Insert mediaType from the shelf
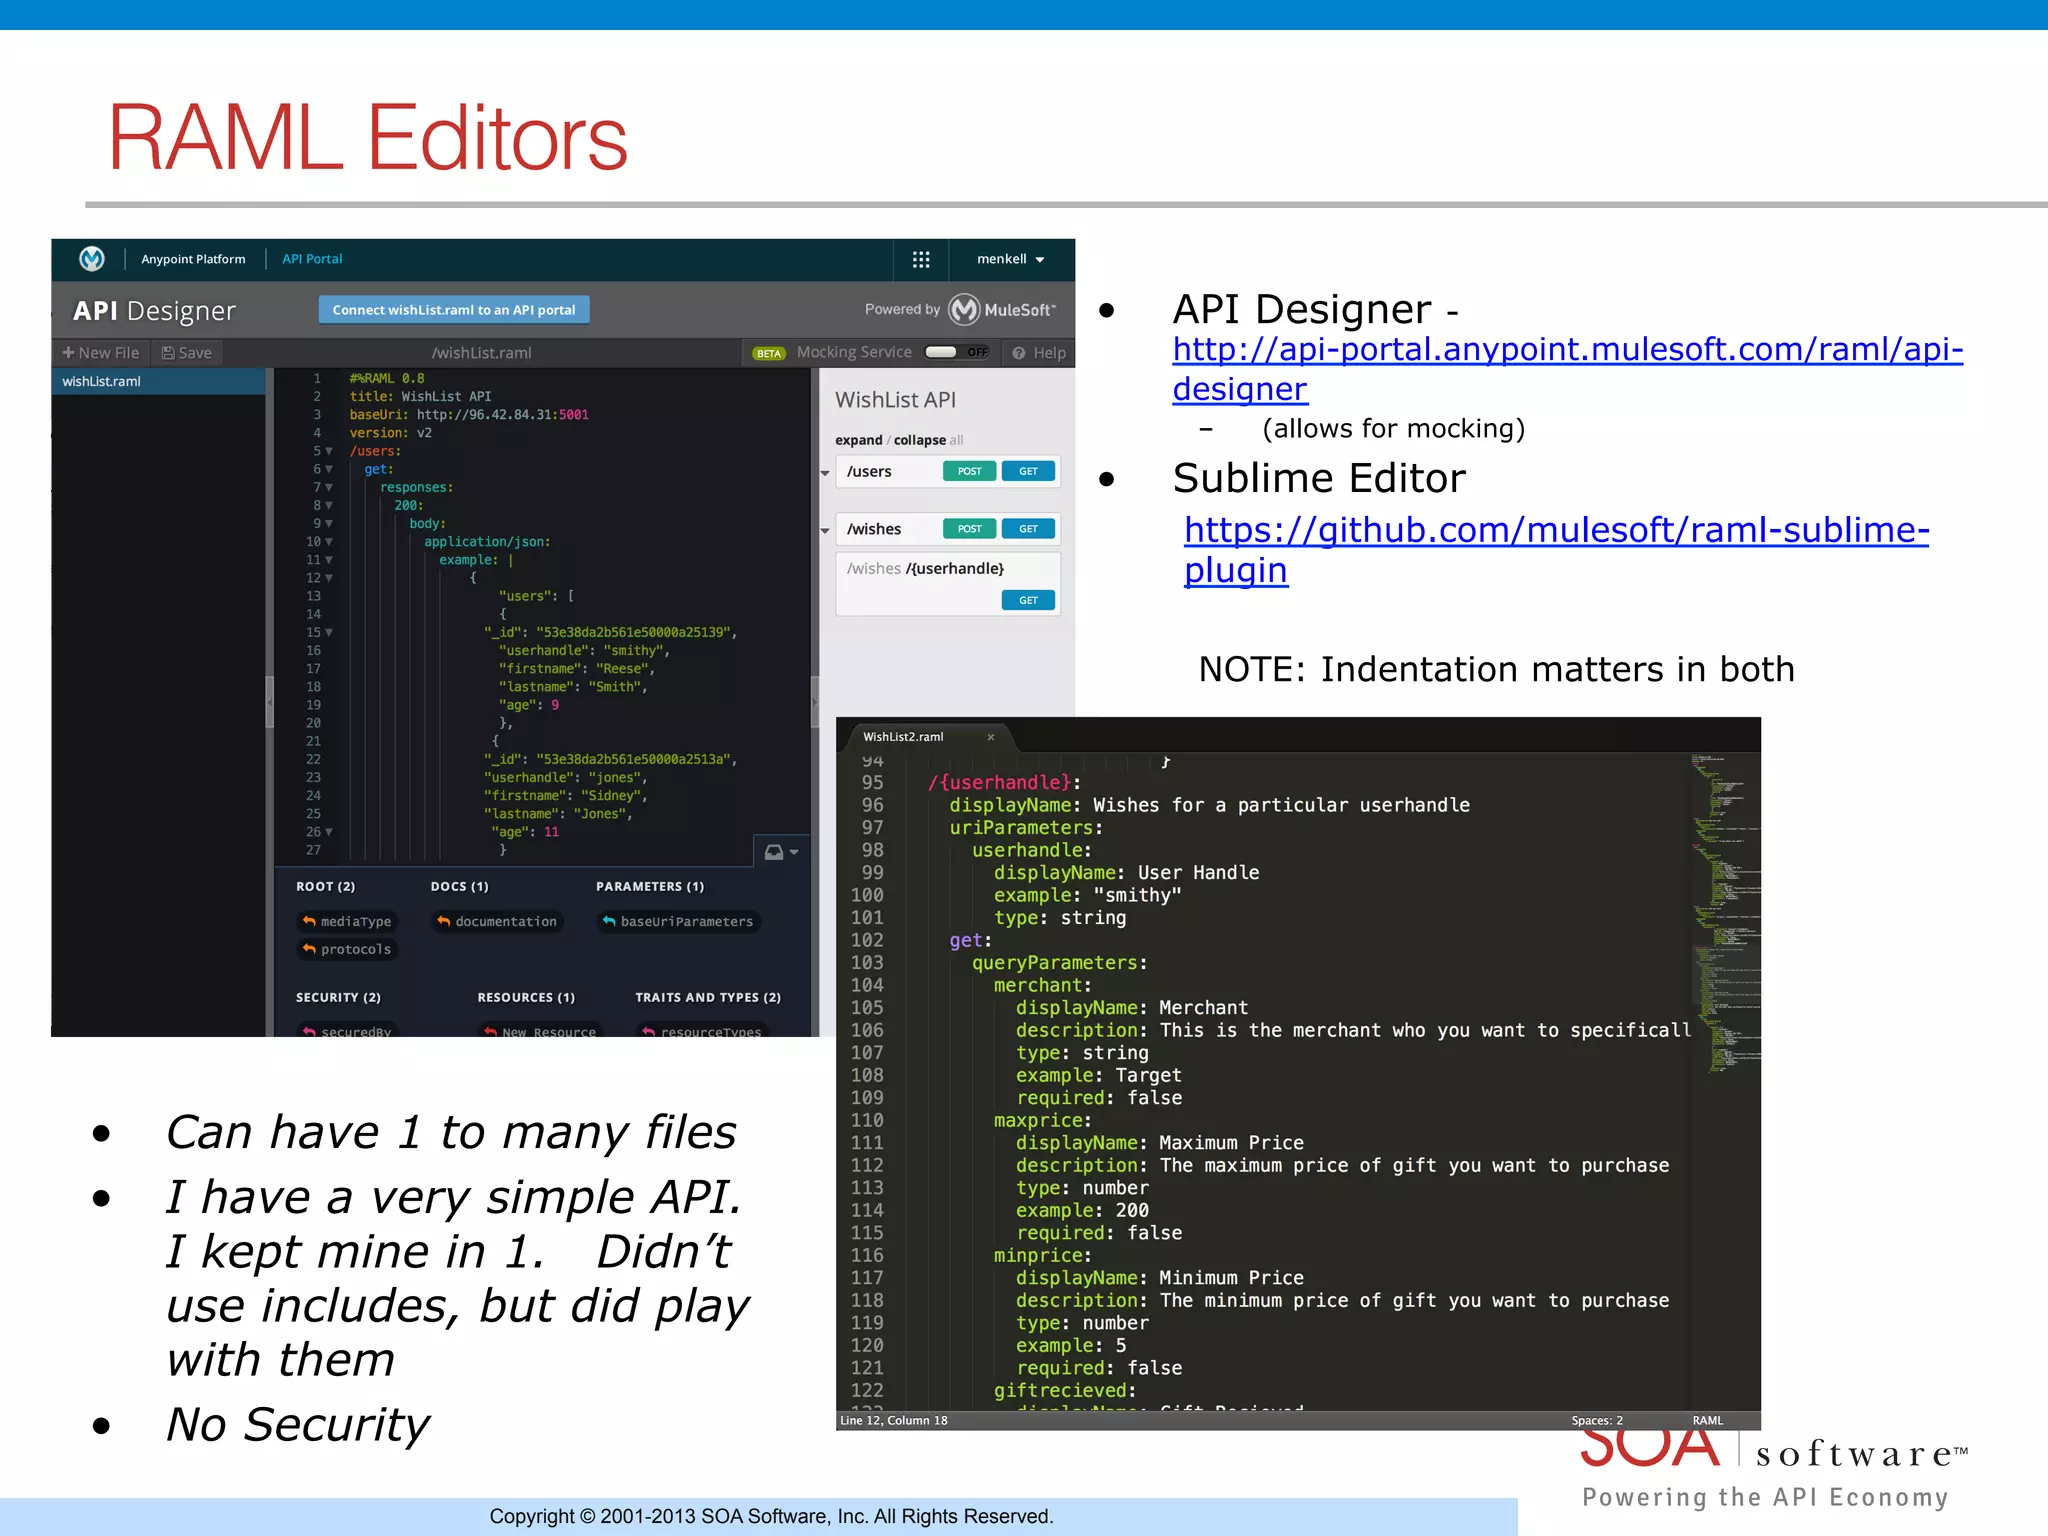Image resolution: width=2048 pixels, height=1536 pixels. (x=346, y=922)
